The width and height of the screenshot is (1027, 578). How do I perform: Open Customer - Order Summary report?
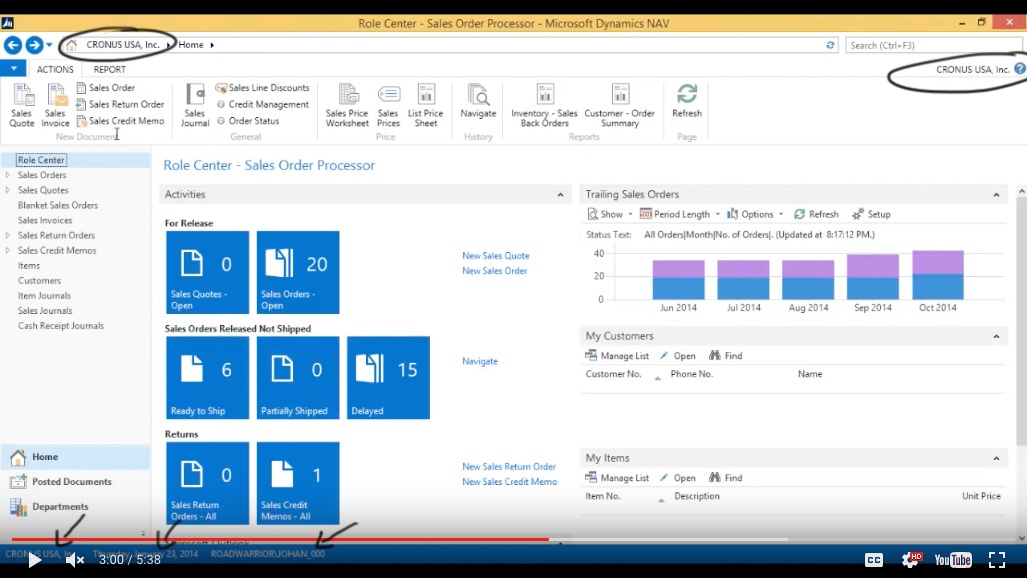620,105
